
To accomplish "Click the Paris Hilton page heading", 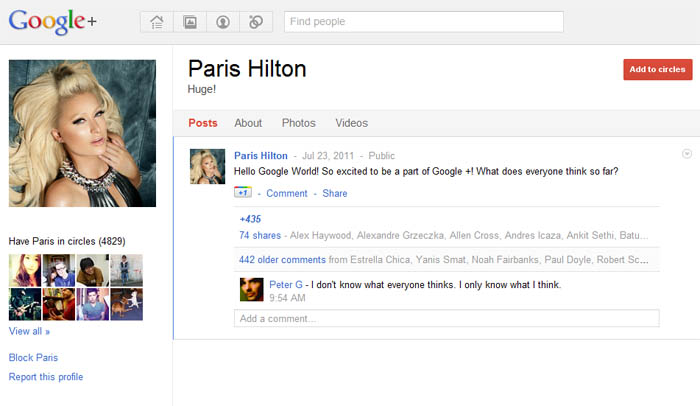I will pos(247,69).
